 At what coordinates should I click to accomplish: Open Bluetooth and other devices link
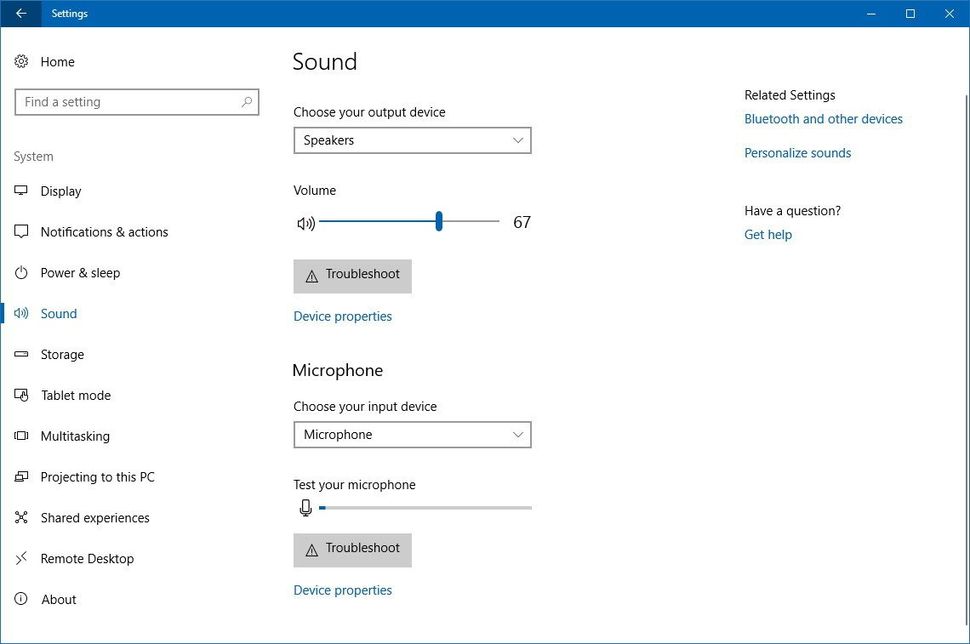click(823, 118)
